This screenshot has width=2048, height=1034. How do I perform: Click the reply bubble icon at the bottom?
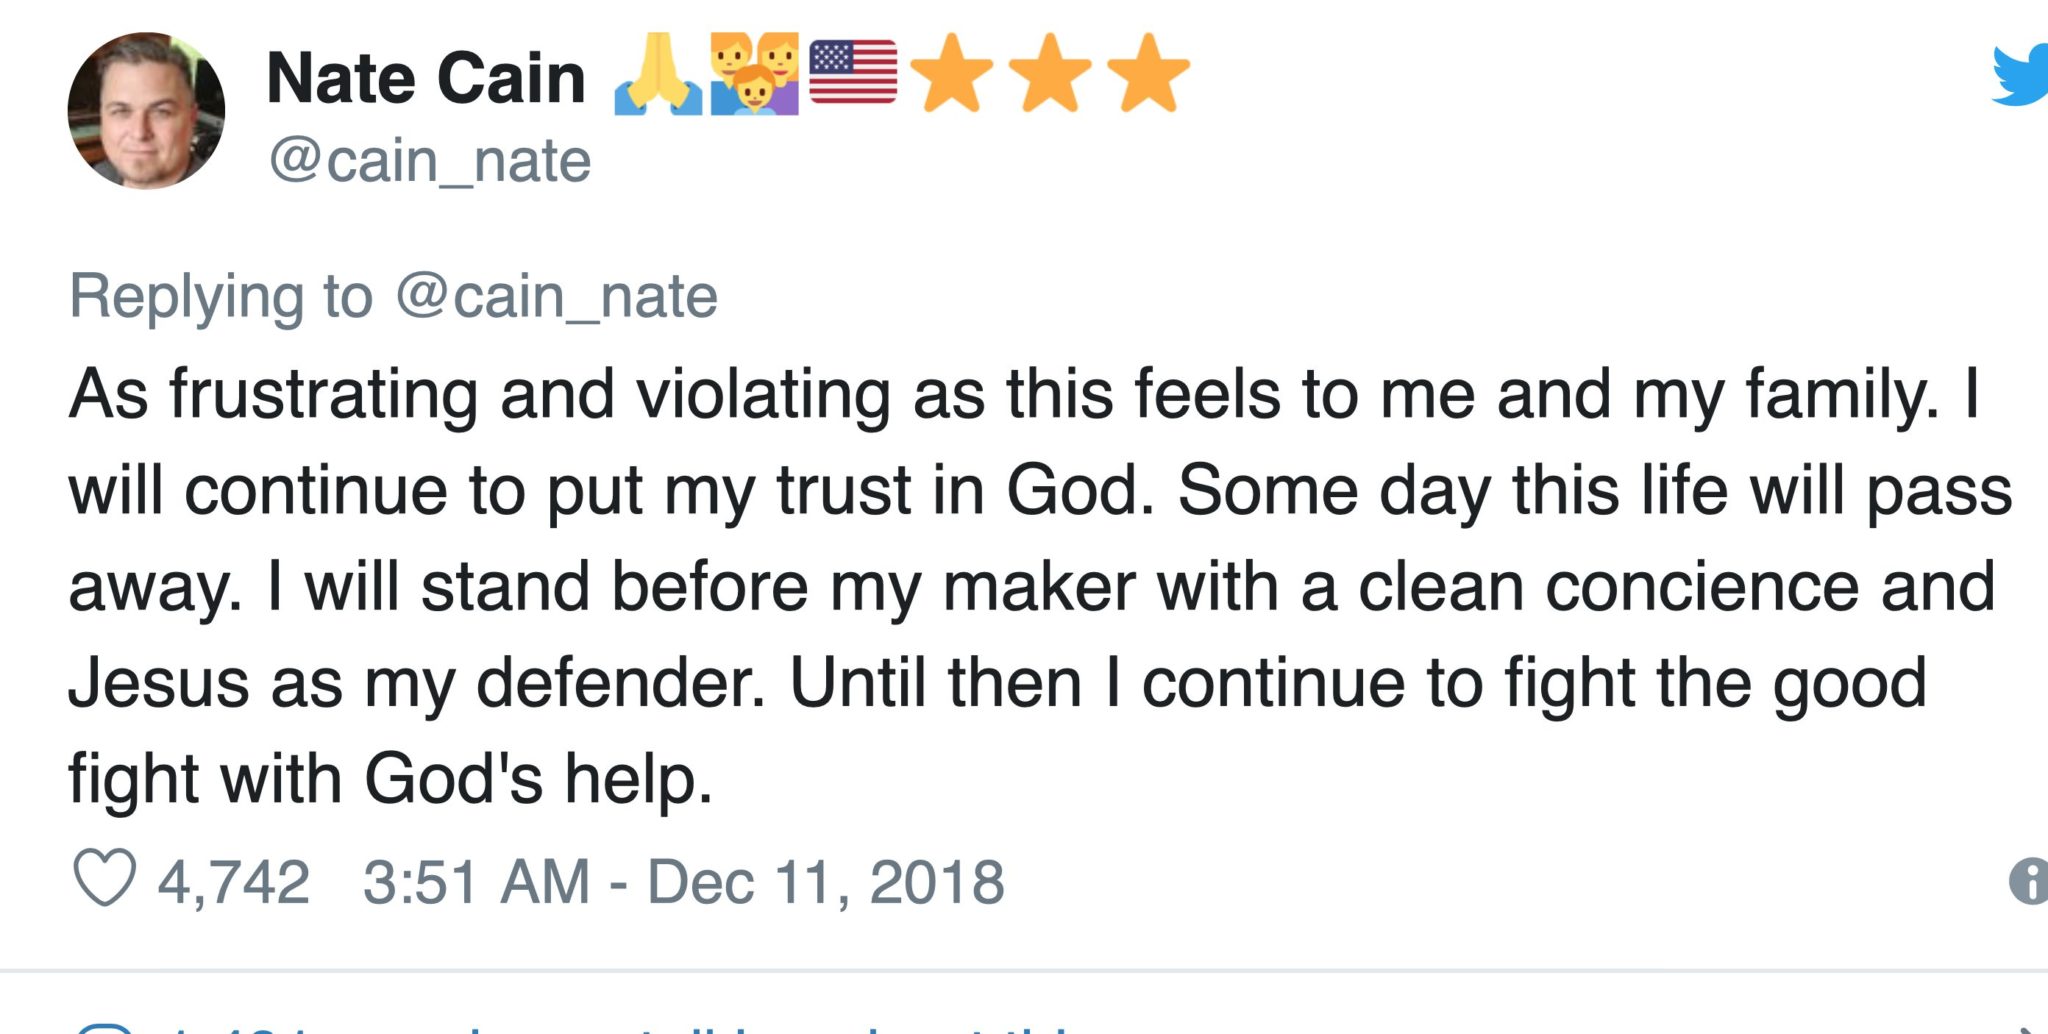[104, 1028]
